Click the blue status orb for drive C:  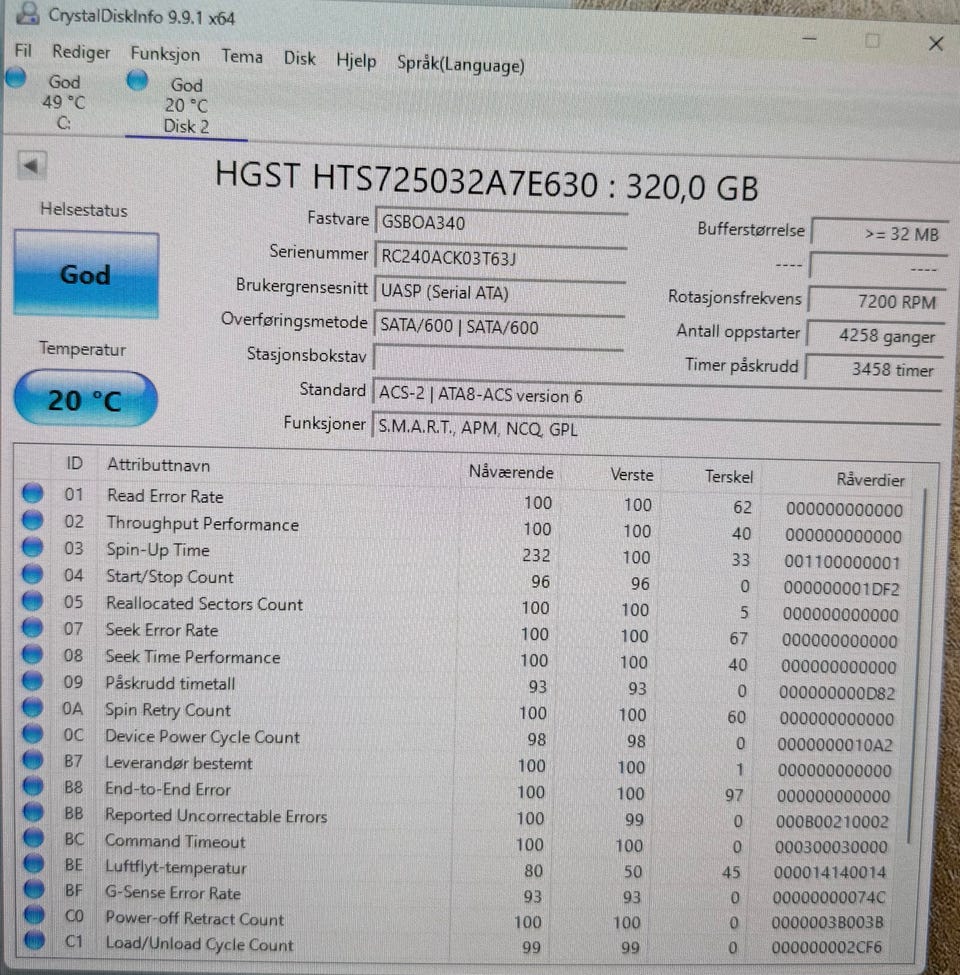pyautogui.click(x=16, y=78)
